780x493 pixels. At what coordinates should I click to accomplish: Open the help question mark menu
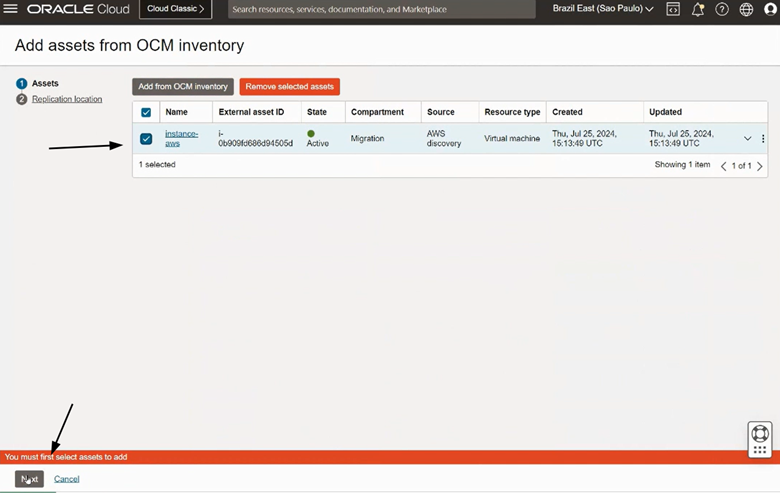[x=722, y=9]
